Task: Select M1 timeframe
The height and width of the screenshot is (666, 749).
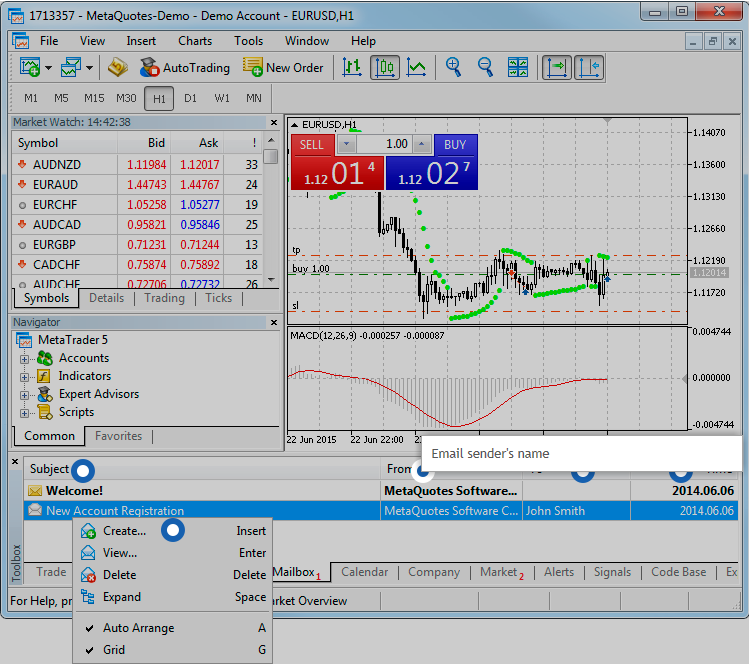Action: pos(31,98)
